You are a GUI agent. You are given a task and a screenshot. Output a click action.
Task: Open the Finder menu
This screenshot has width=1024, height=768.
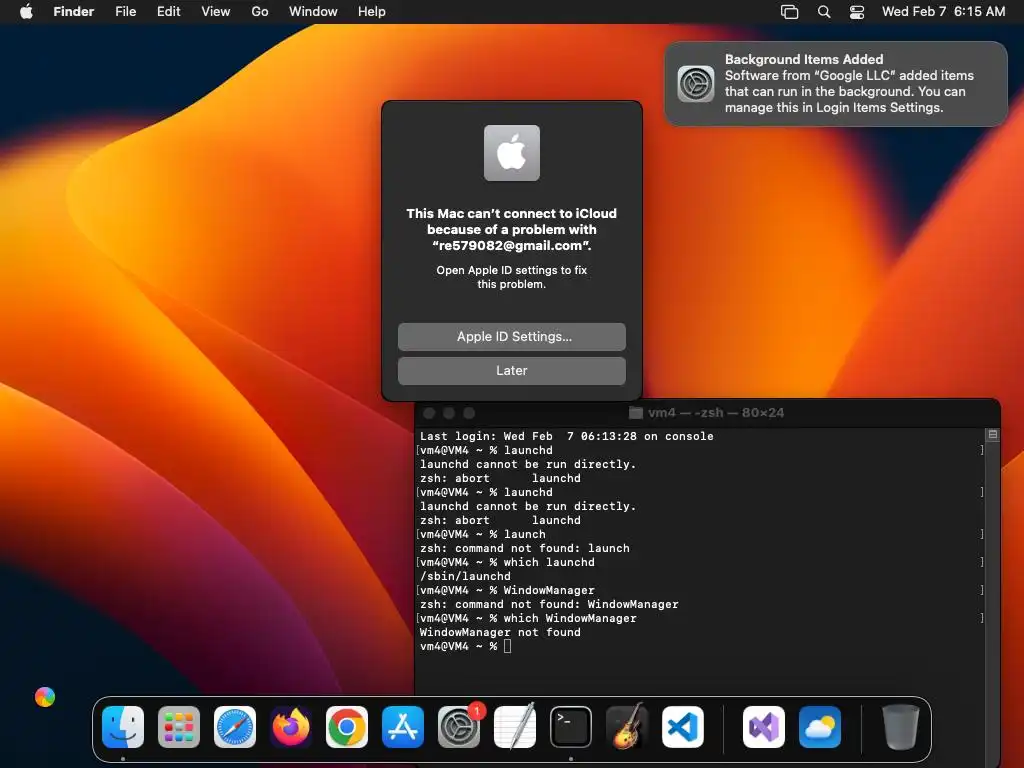point(74,12)
